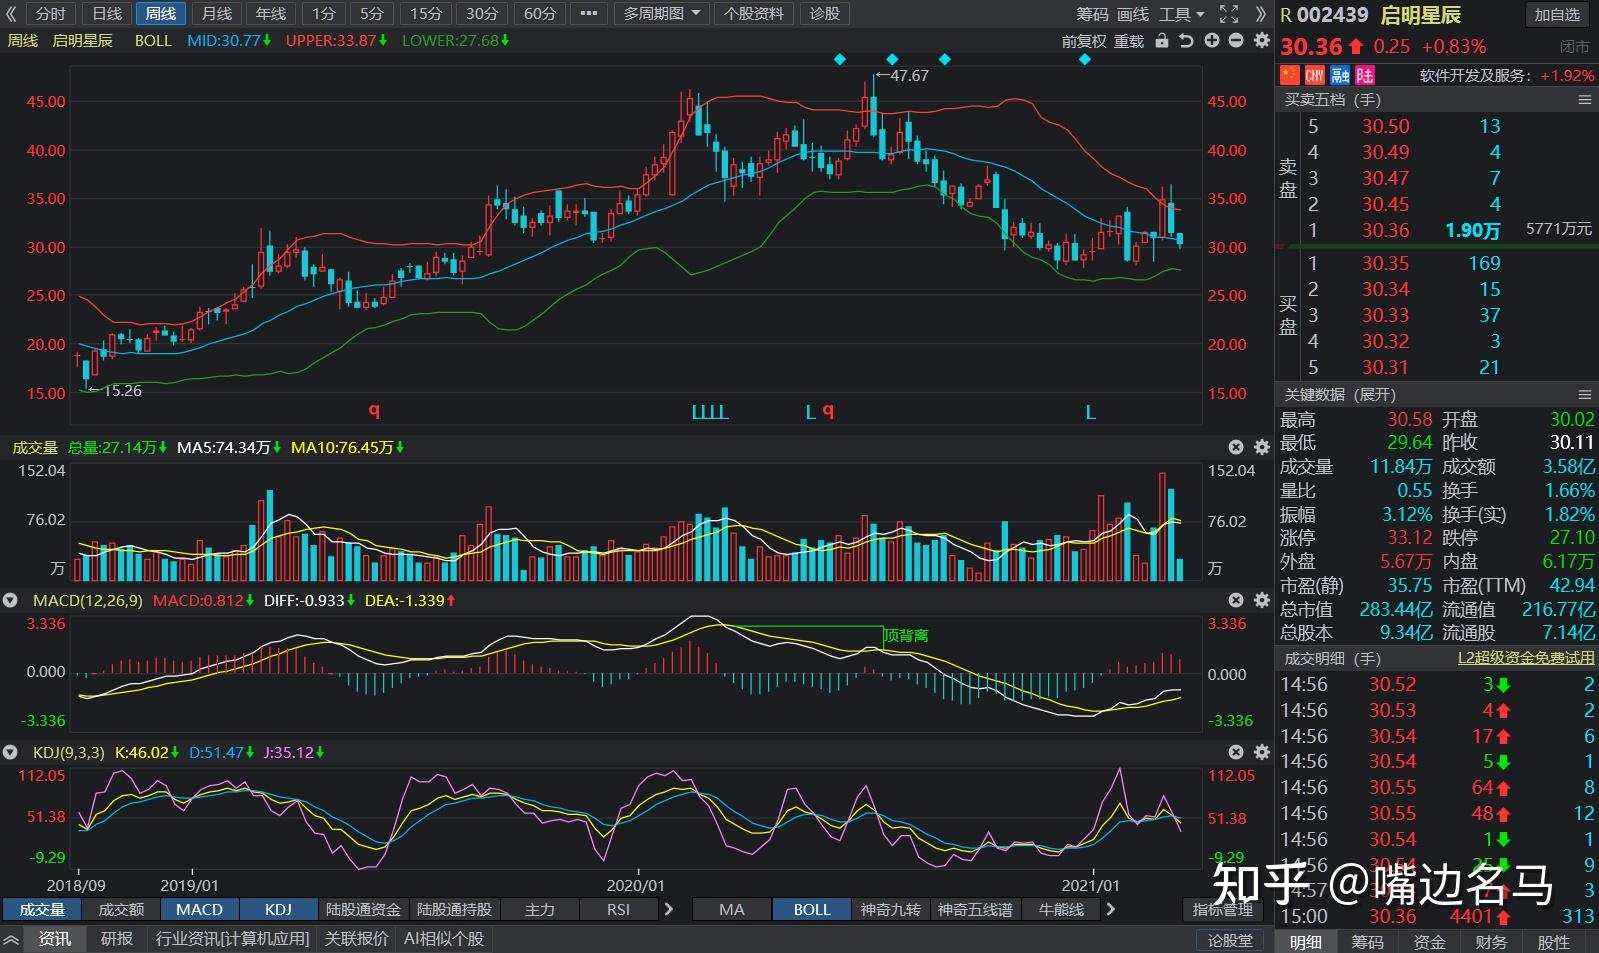Toggle MA overlay indicator

click(x=732, y=909)
